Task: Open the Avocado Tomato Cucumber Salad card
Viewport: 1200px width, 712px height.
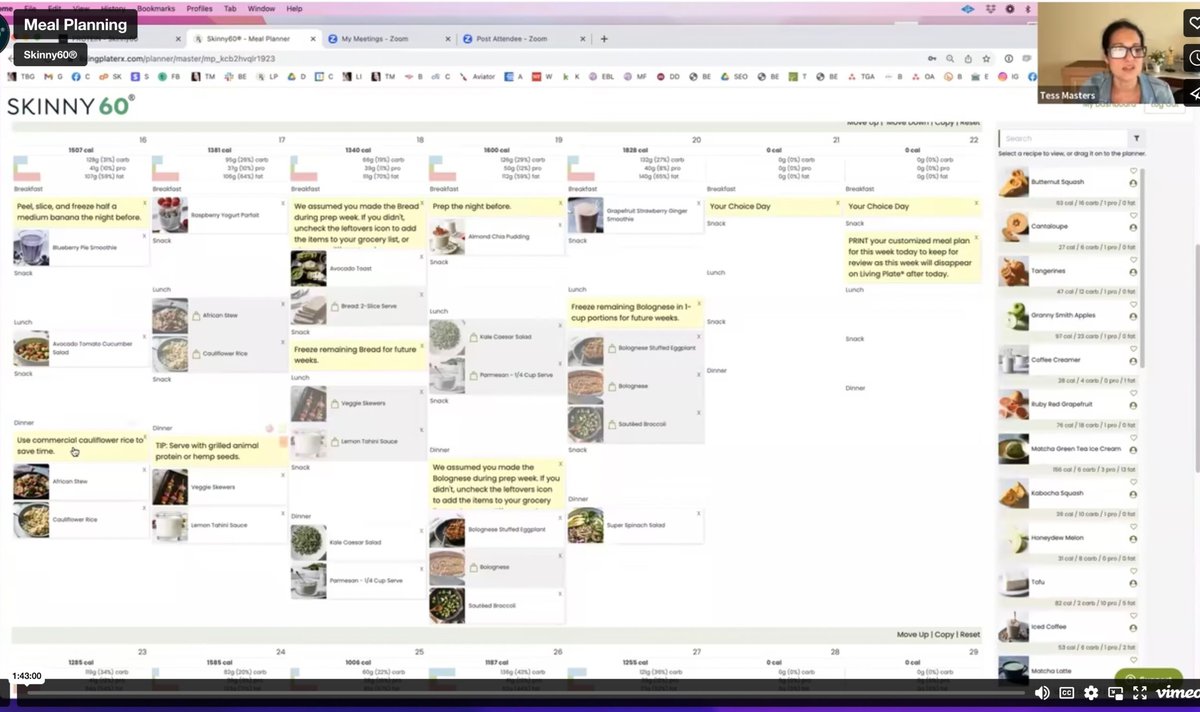Action: (80, 348)
